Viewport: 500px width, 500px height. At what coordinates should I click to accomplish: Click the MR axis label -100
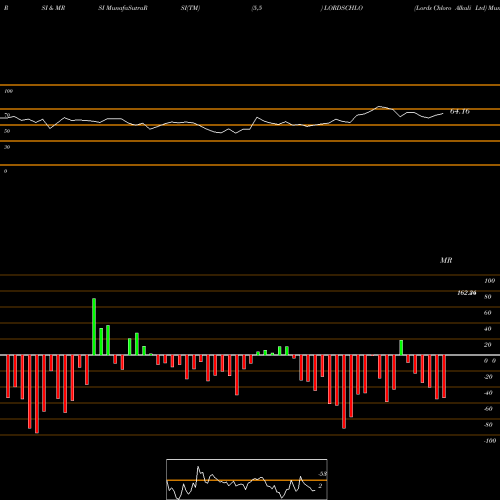[x=489, y=441]
